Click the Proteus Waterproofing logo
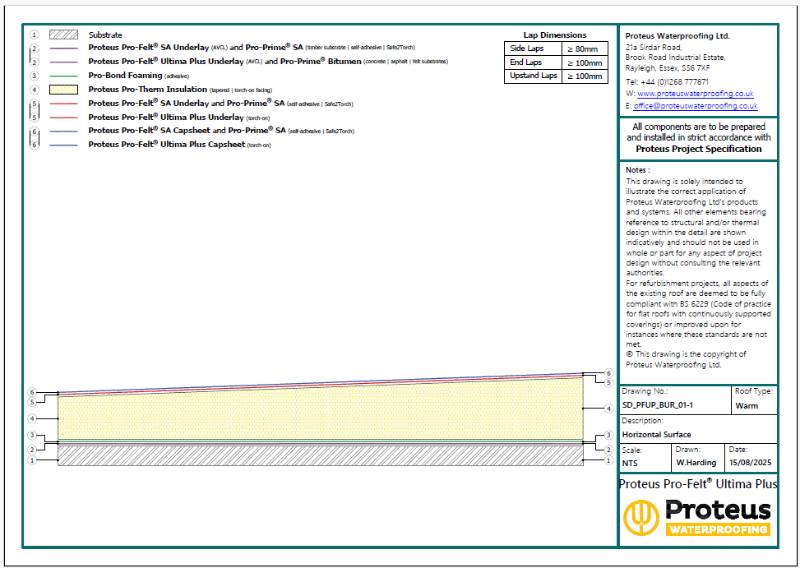Image resolution: width=800 pixels, height=568 pixels. (697, 517)
